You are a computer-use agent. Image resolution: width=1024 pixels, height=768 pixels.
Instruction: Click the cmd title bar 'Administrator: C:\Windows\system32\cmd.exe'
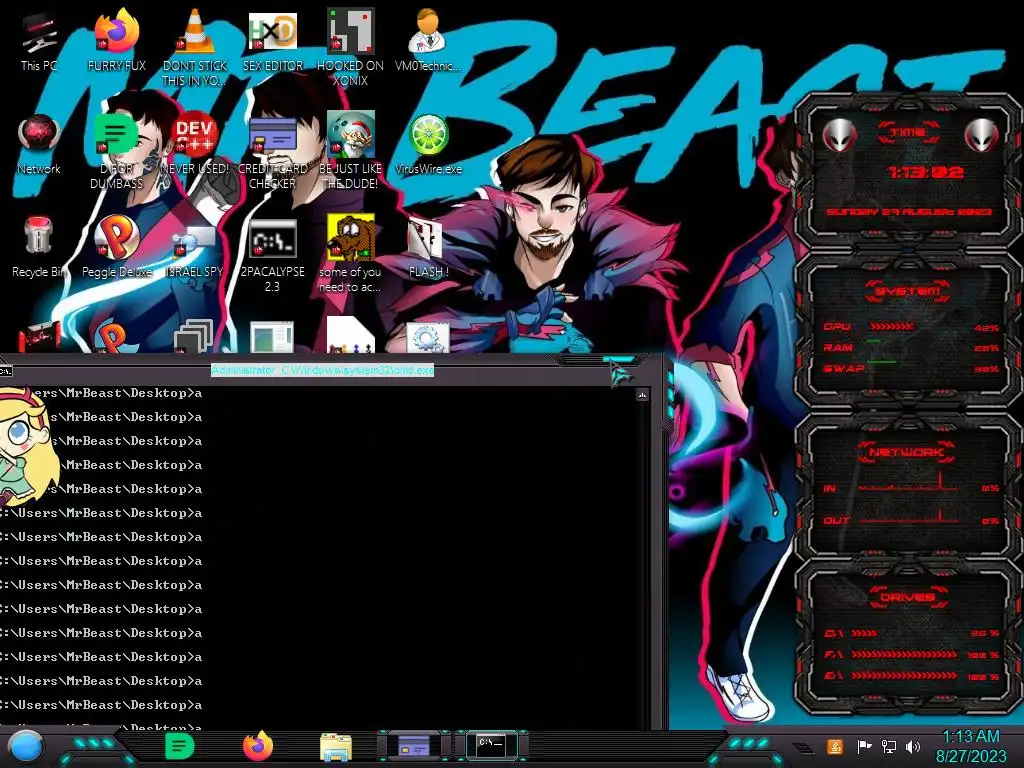pos(323,370)
